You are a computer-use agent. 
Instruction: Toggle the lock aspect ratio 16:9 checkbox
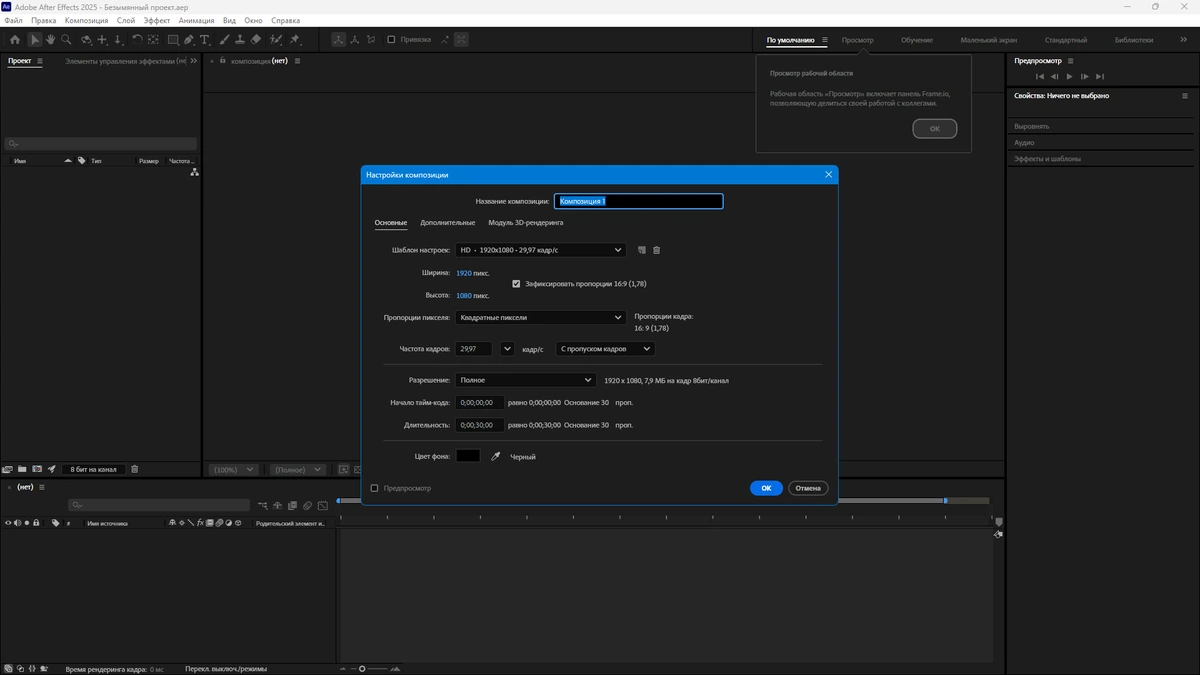pyautogui.click(x=516, y=283)
